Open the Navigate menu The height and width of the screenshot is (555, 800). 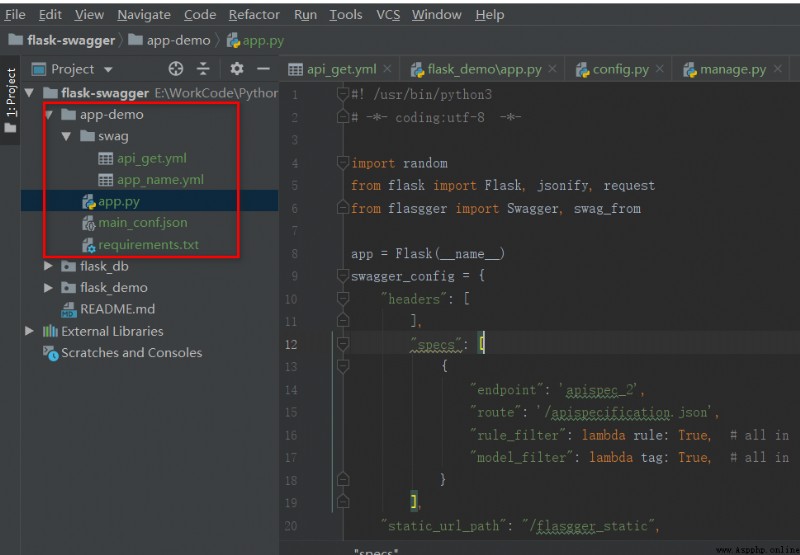144,15
